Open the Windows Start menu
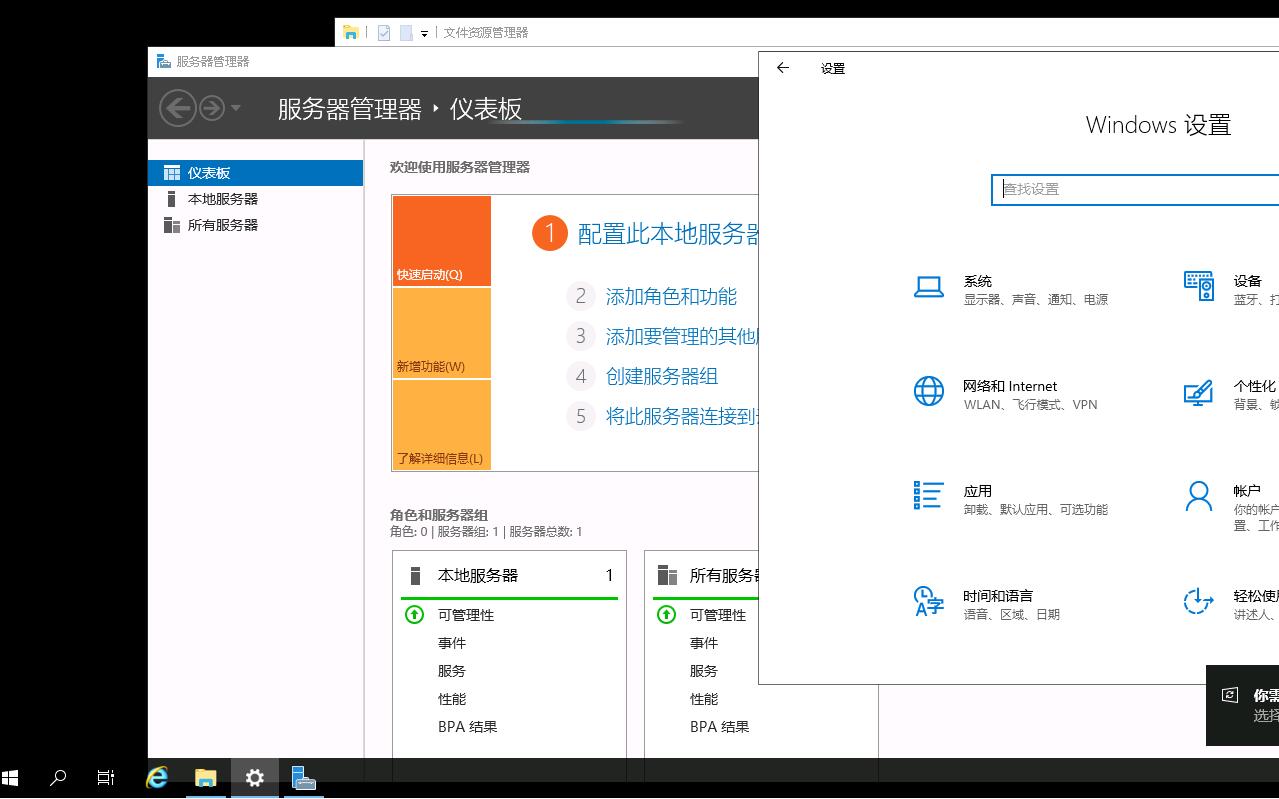The height and width of the screenshot is (799, 1279). coord(11,777)
